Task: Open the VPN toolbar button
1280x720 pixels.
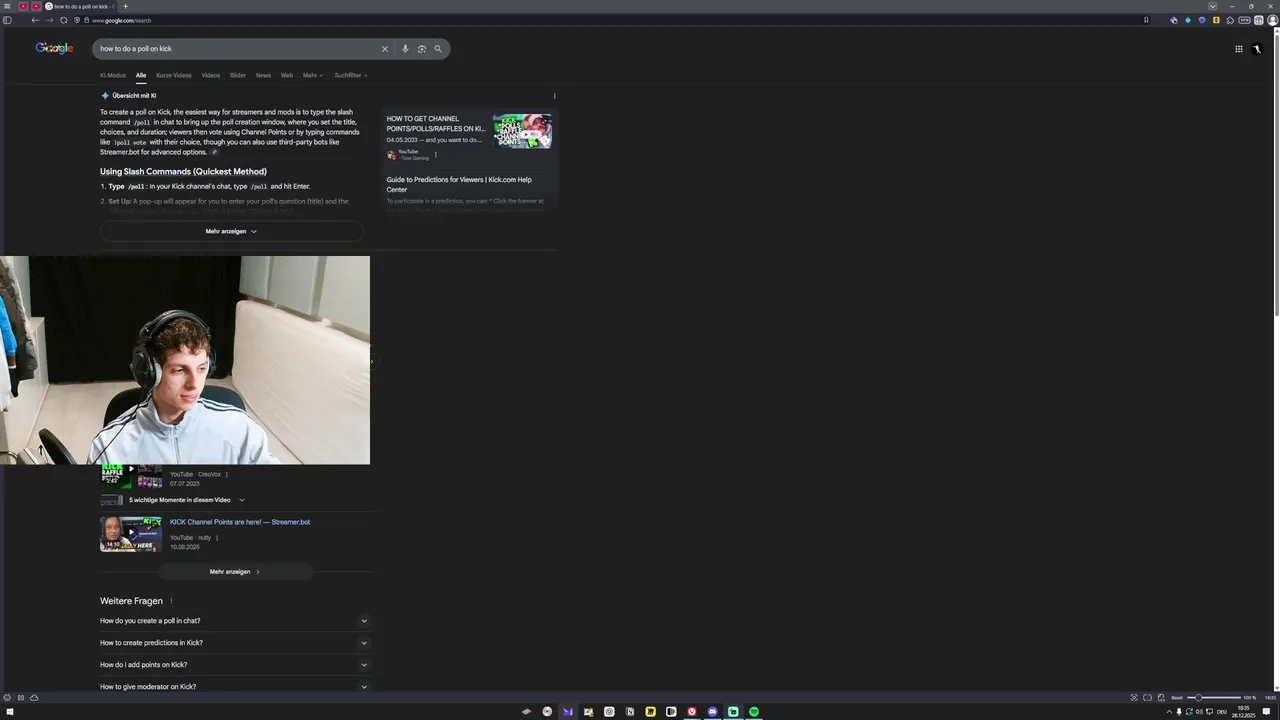Action: 1245,20
